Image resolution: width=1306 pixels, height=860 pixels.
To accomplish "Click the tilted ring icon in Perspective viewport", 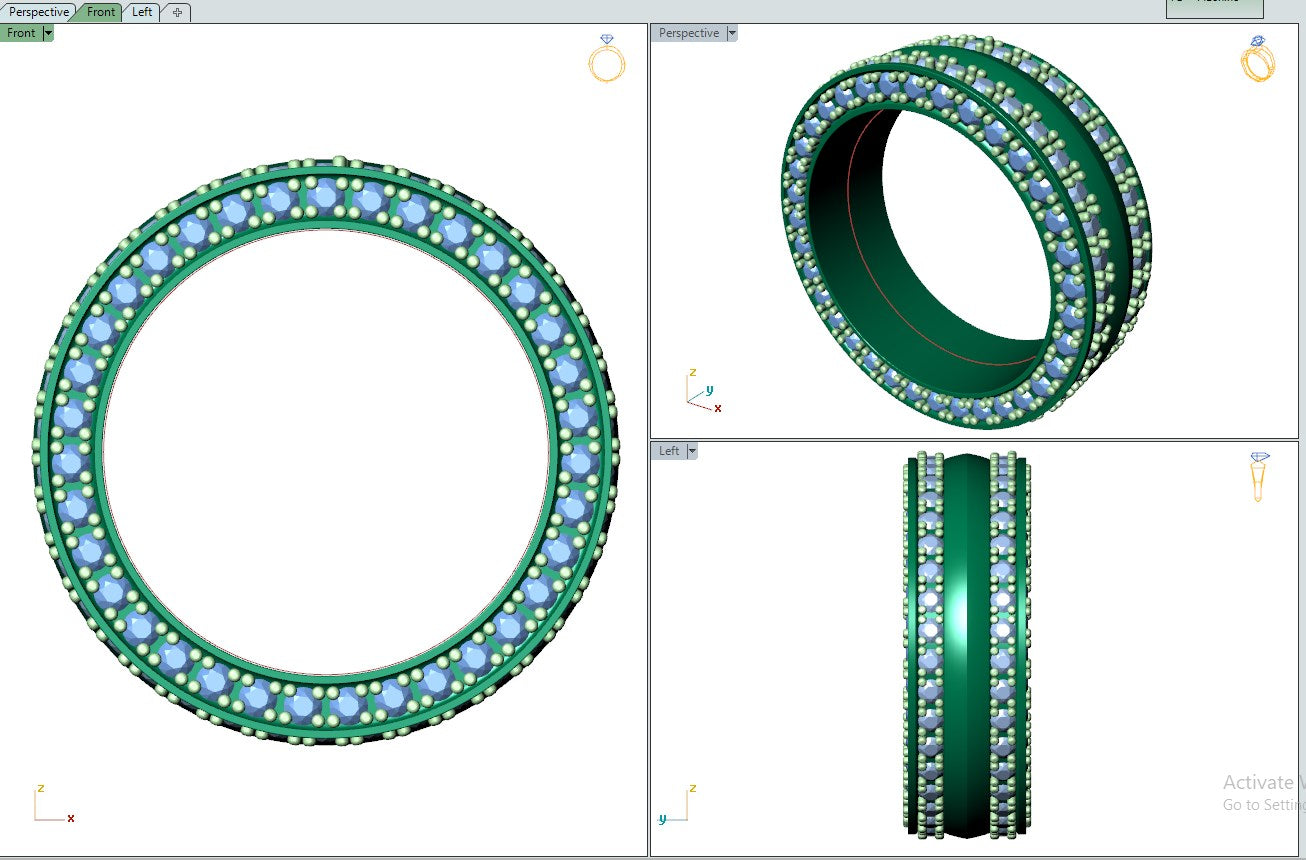I will tap(1257, 59).
